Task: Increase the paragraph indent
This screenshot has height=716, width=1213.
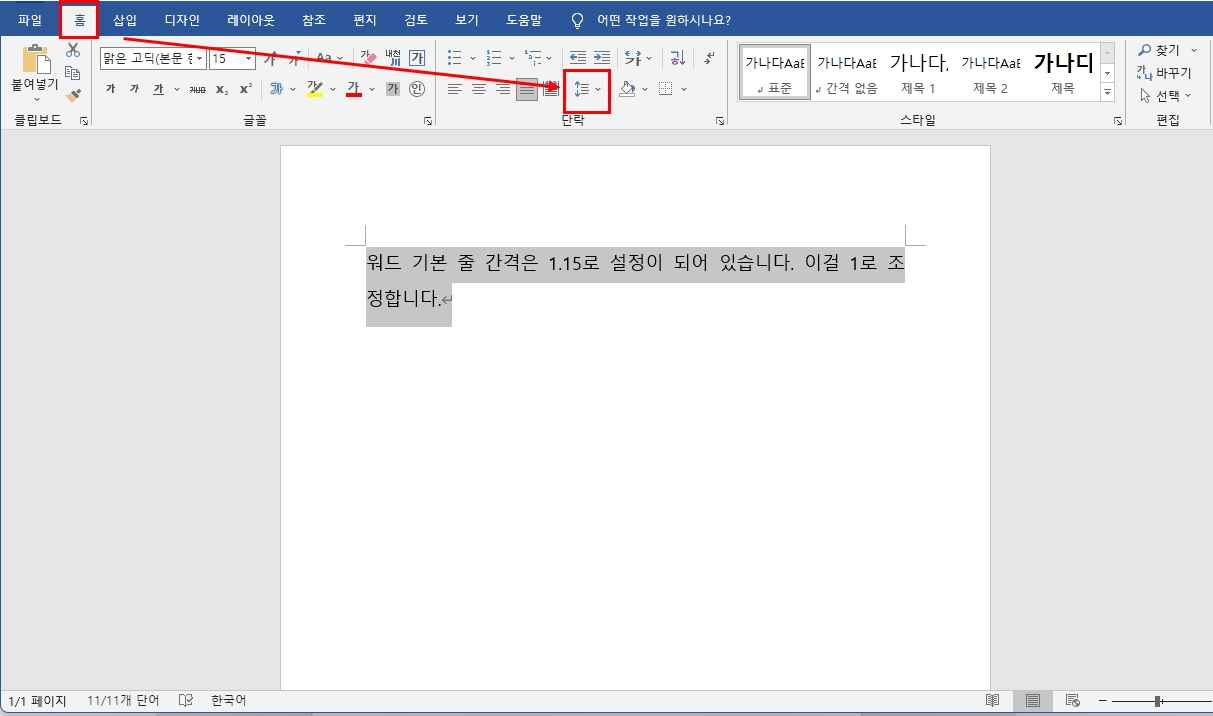Action: [x=602, y=57]
